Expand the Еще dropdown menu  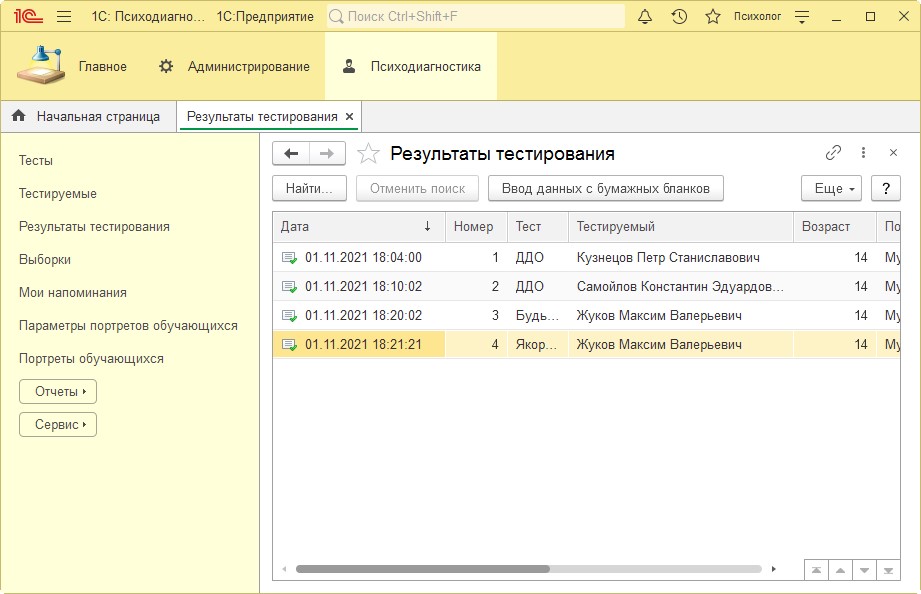(x=831, y=188)
